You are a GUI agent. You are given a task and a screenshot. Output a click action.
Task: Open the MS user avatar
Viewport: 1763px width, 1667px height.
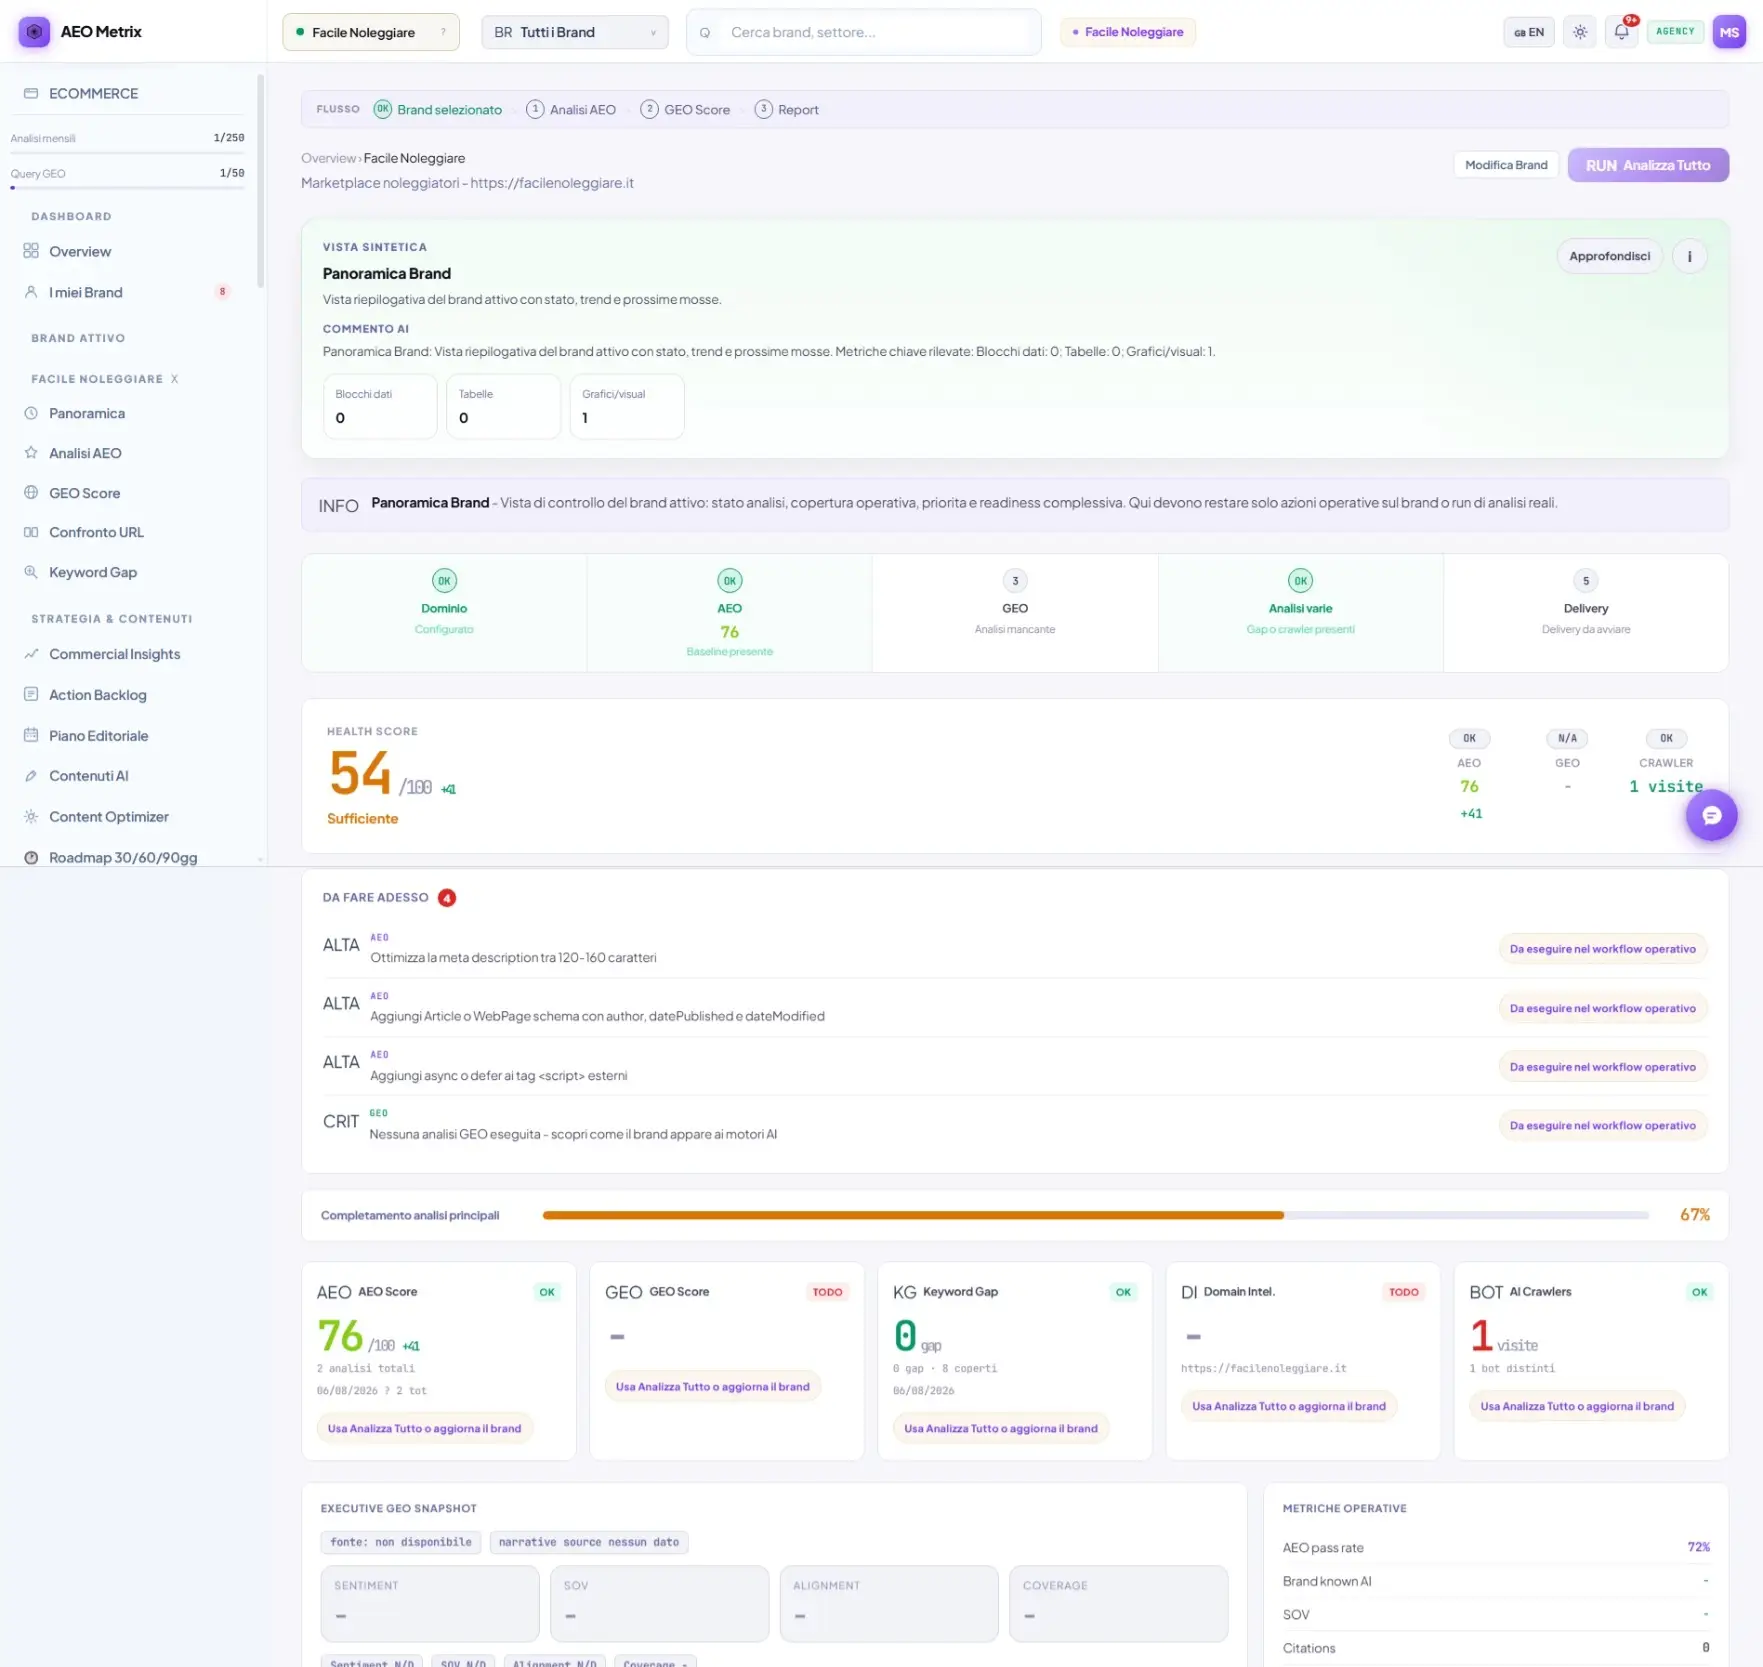(x=1729, y=32)
